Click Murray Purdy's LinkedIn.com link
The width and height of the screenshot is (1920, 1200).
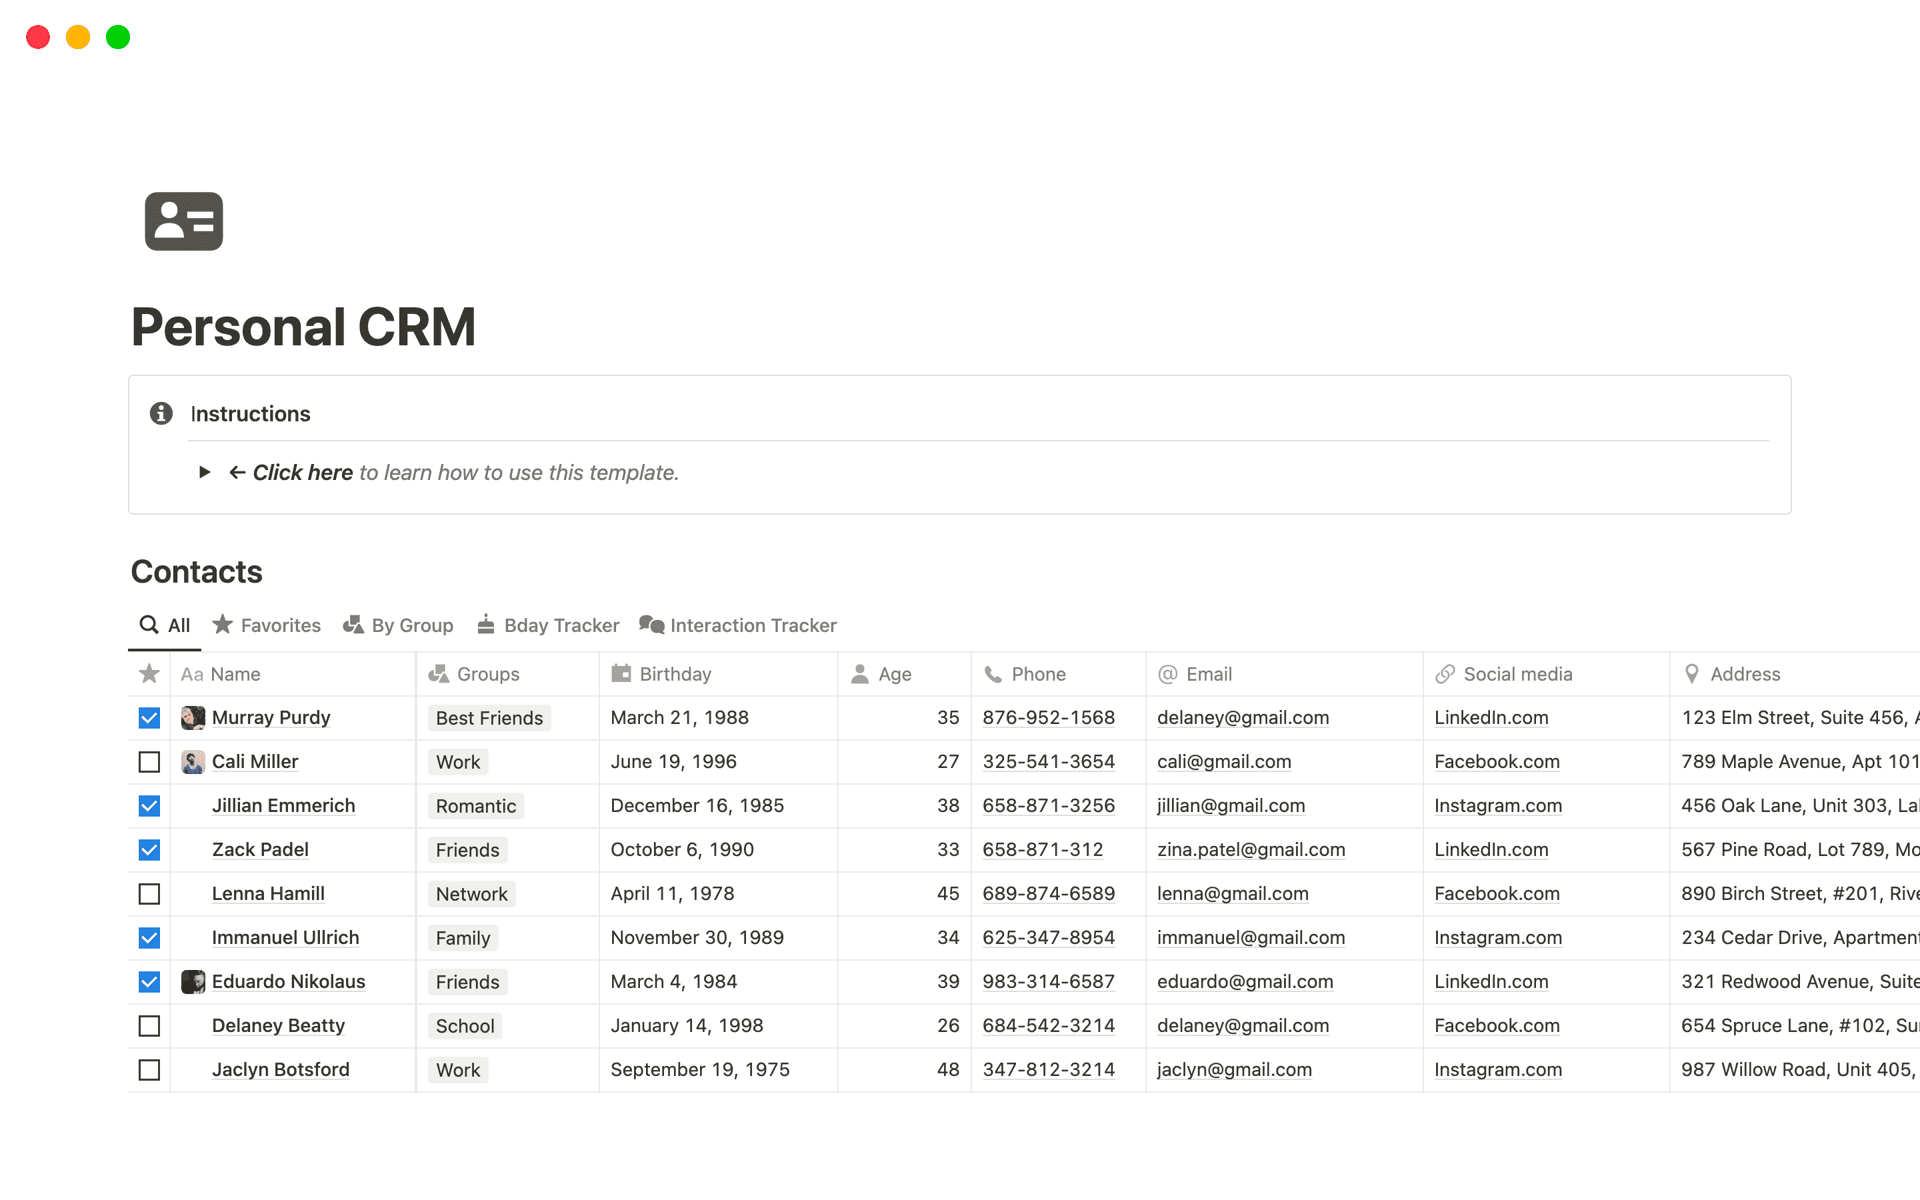pyautogui.click(x=1490, y=717)
